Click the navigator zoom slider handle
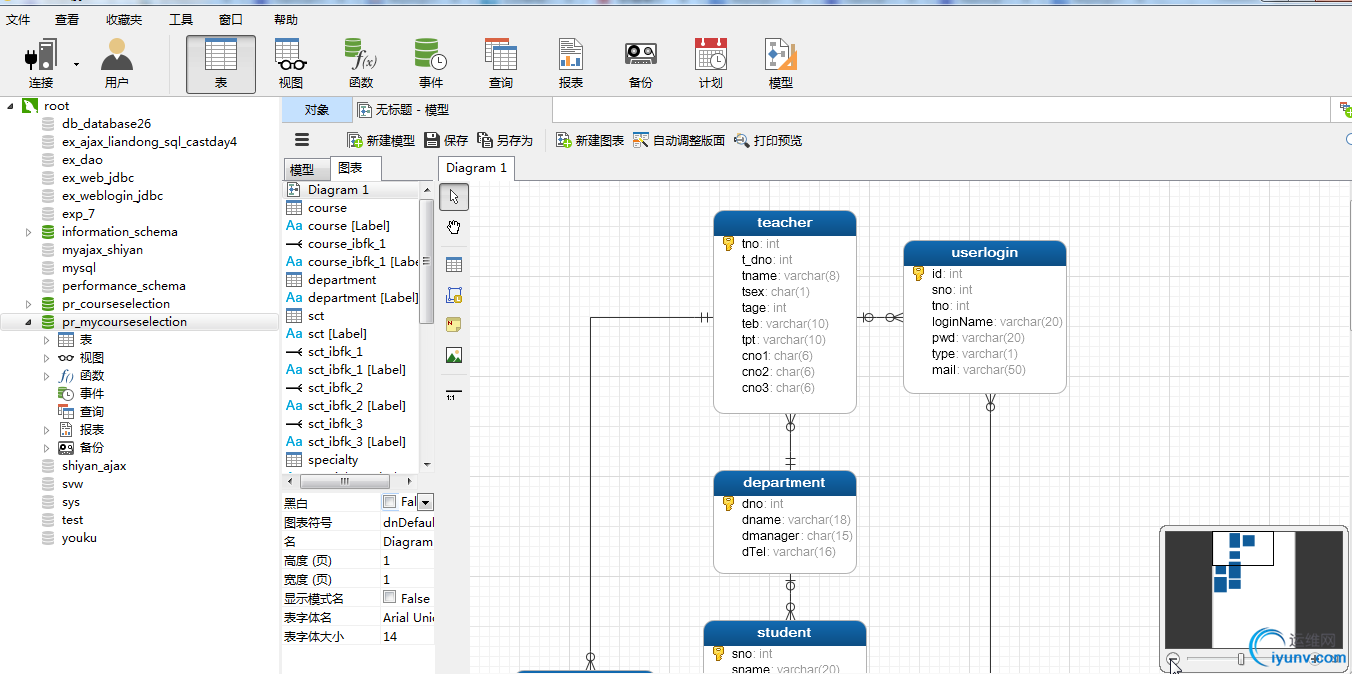Screen dimensions: 1352x674 1241,658
